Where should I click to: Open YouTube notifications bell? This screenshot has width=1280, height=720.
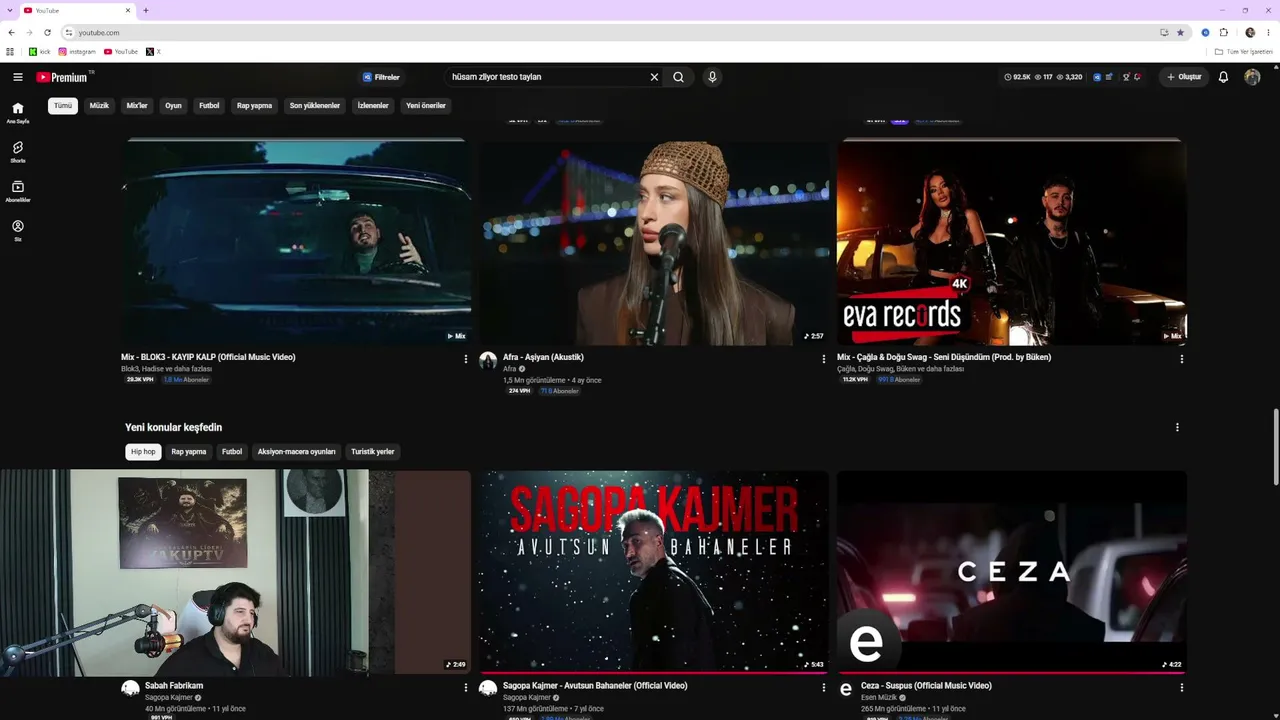(1223, 77)
